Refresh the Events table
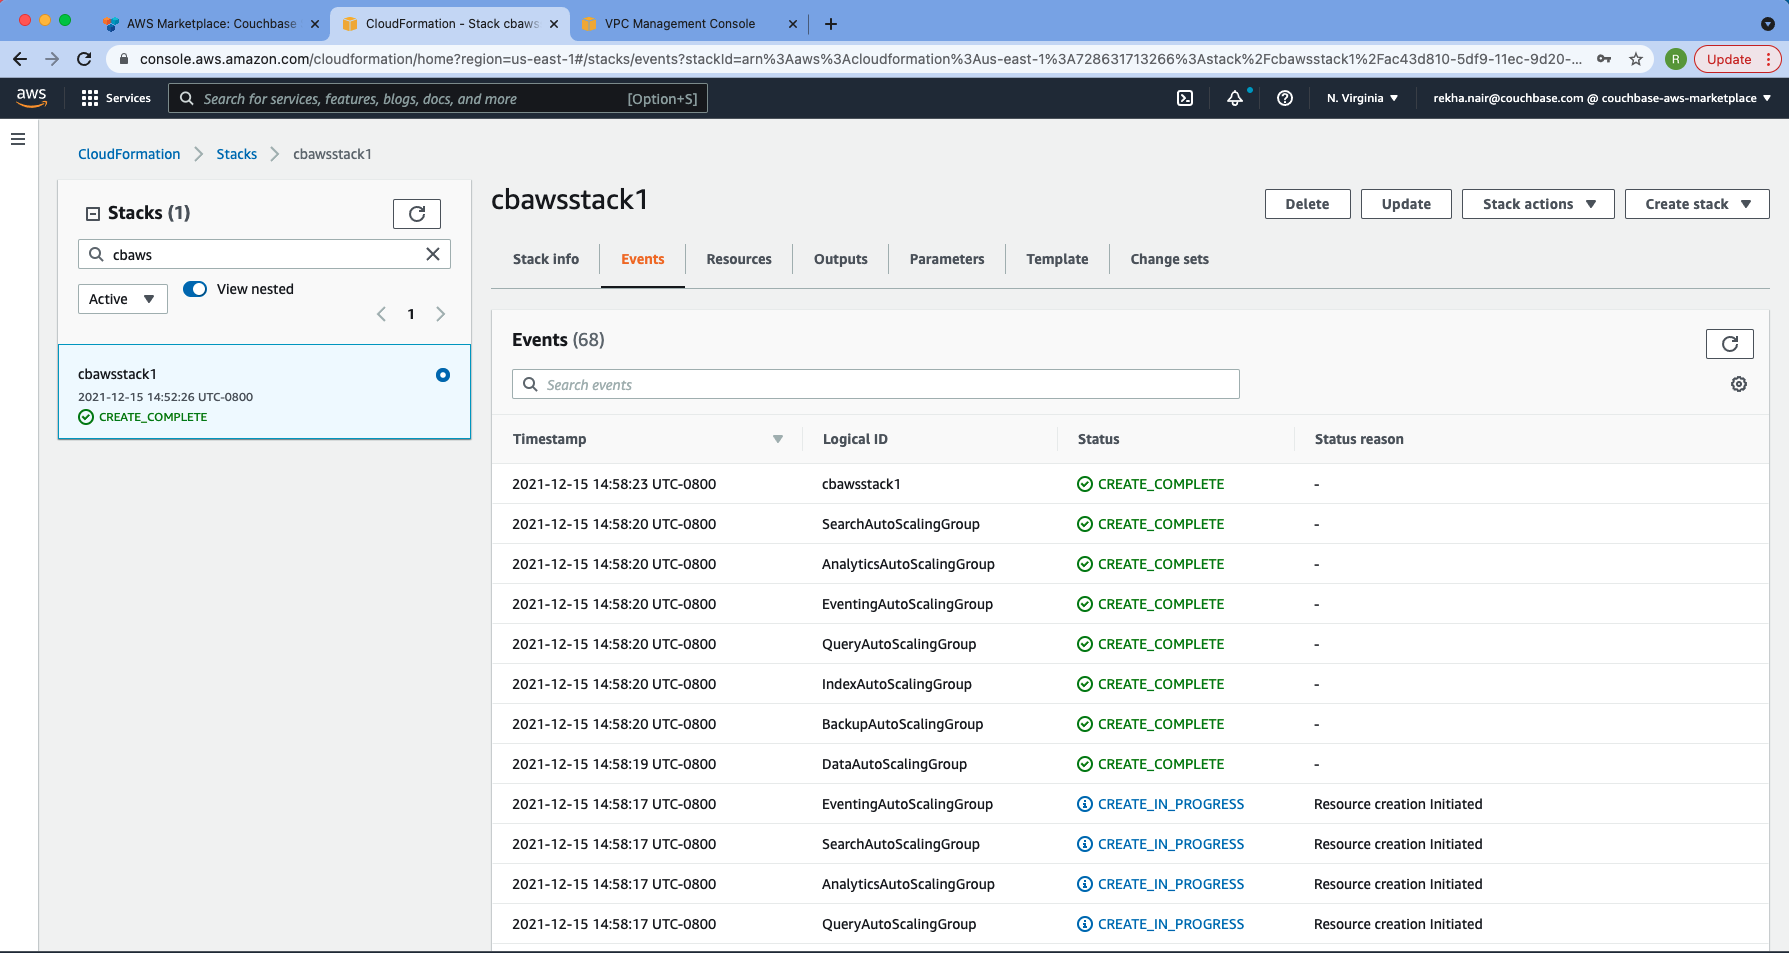Image resolution: width=1789 pixels, height=953 pixels. click(1730, 343)
